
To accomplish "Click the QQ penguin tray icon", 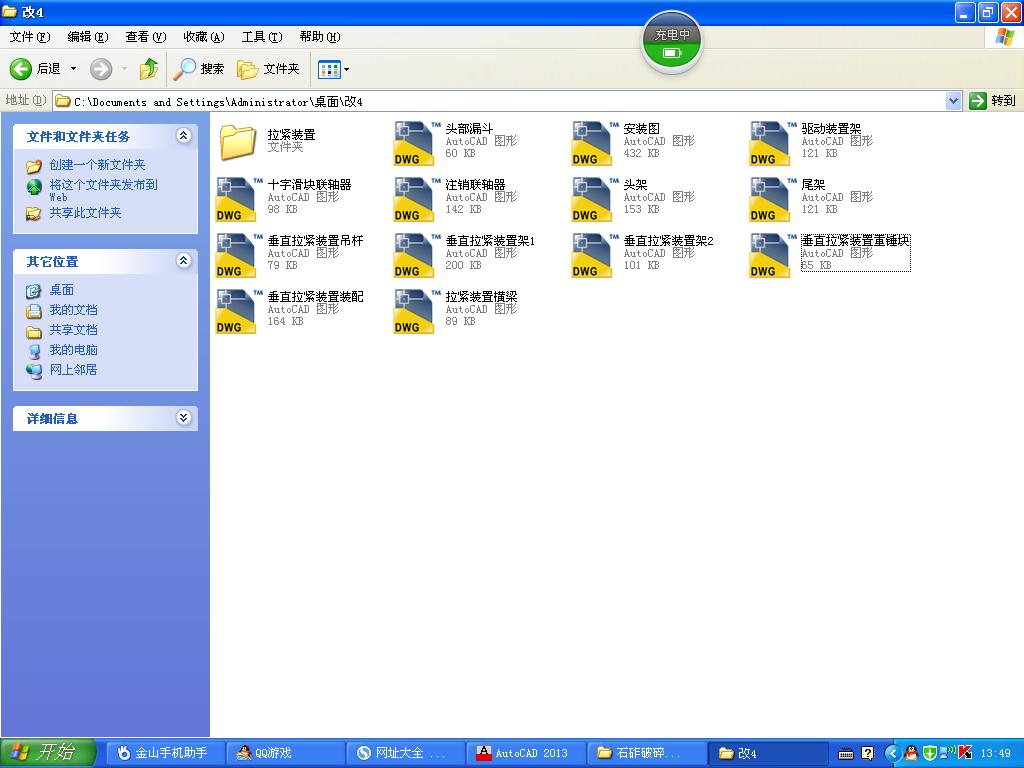I will click(x=912, y=754).
